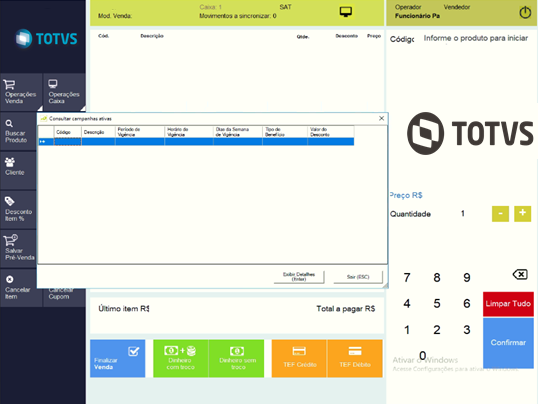Select the highlighted blue row in campaigns grid
538x404 pixels.
196,141
